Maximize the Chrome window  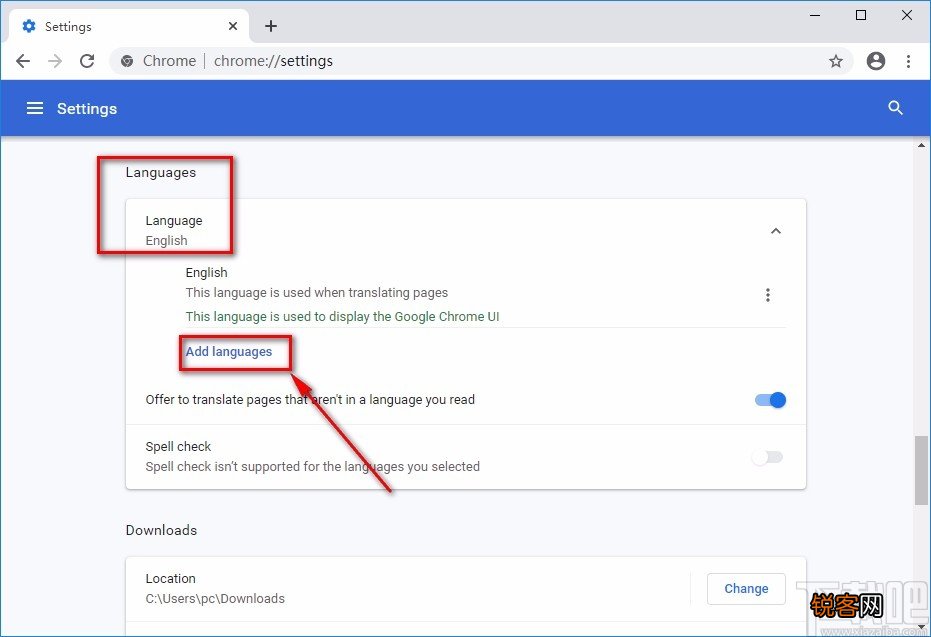click(x=861, y=15)
